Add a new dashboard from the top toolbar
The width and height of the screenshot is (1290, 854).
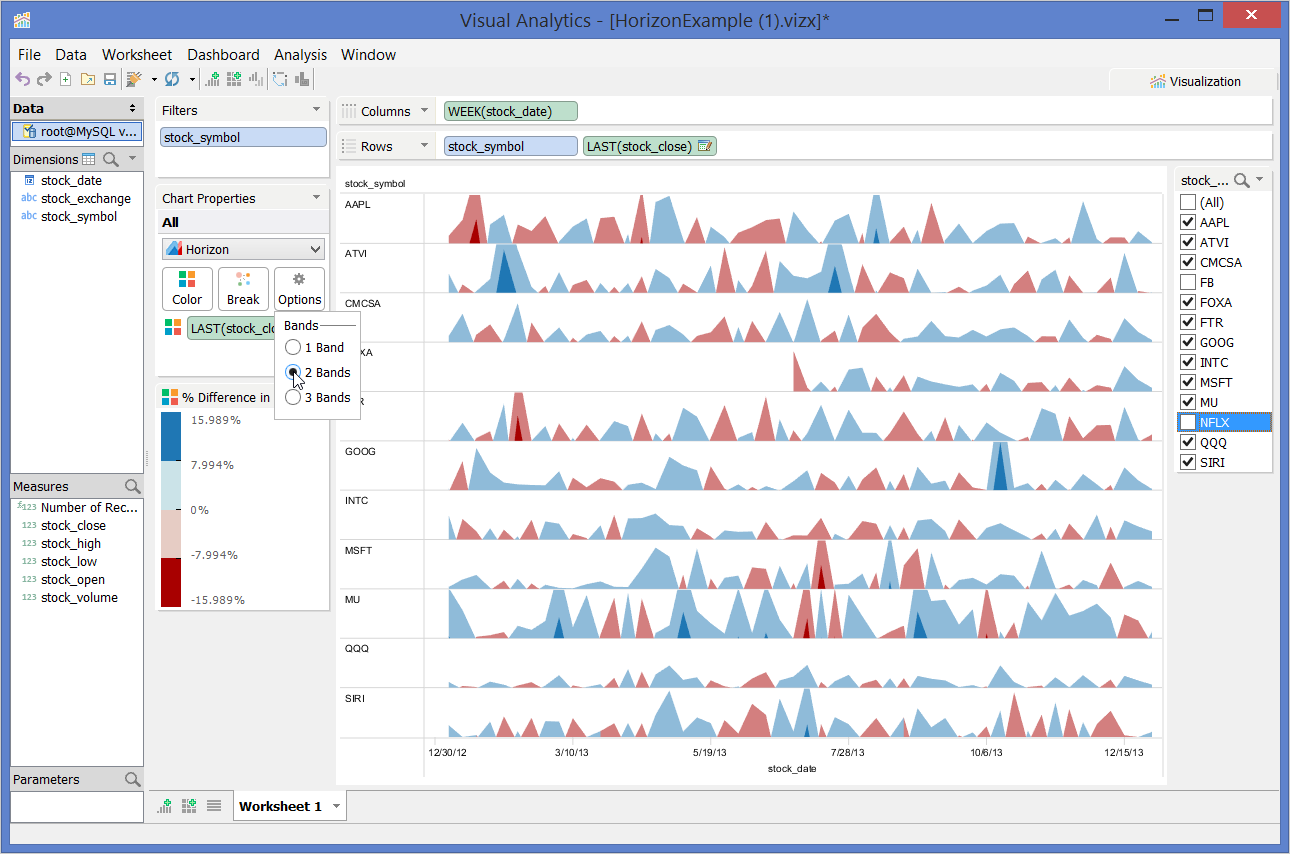tap(234, 80)
